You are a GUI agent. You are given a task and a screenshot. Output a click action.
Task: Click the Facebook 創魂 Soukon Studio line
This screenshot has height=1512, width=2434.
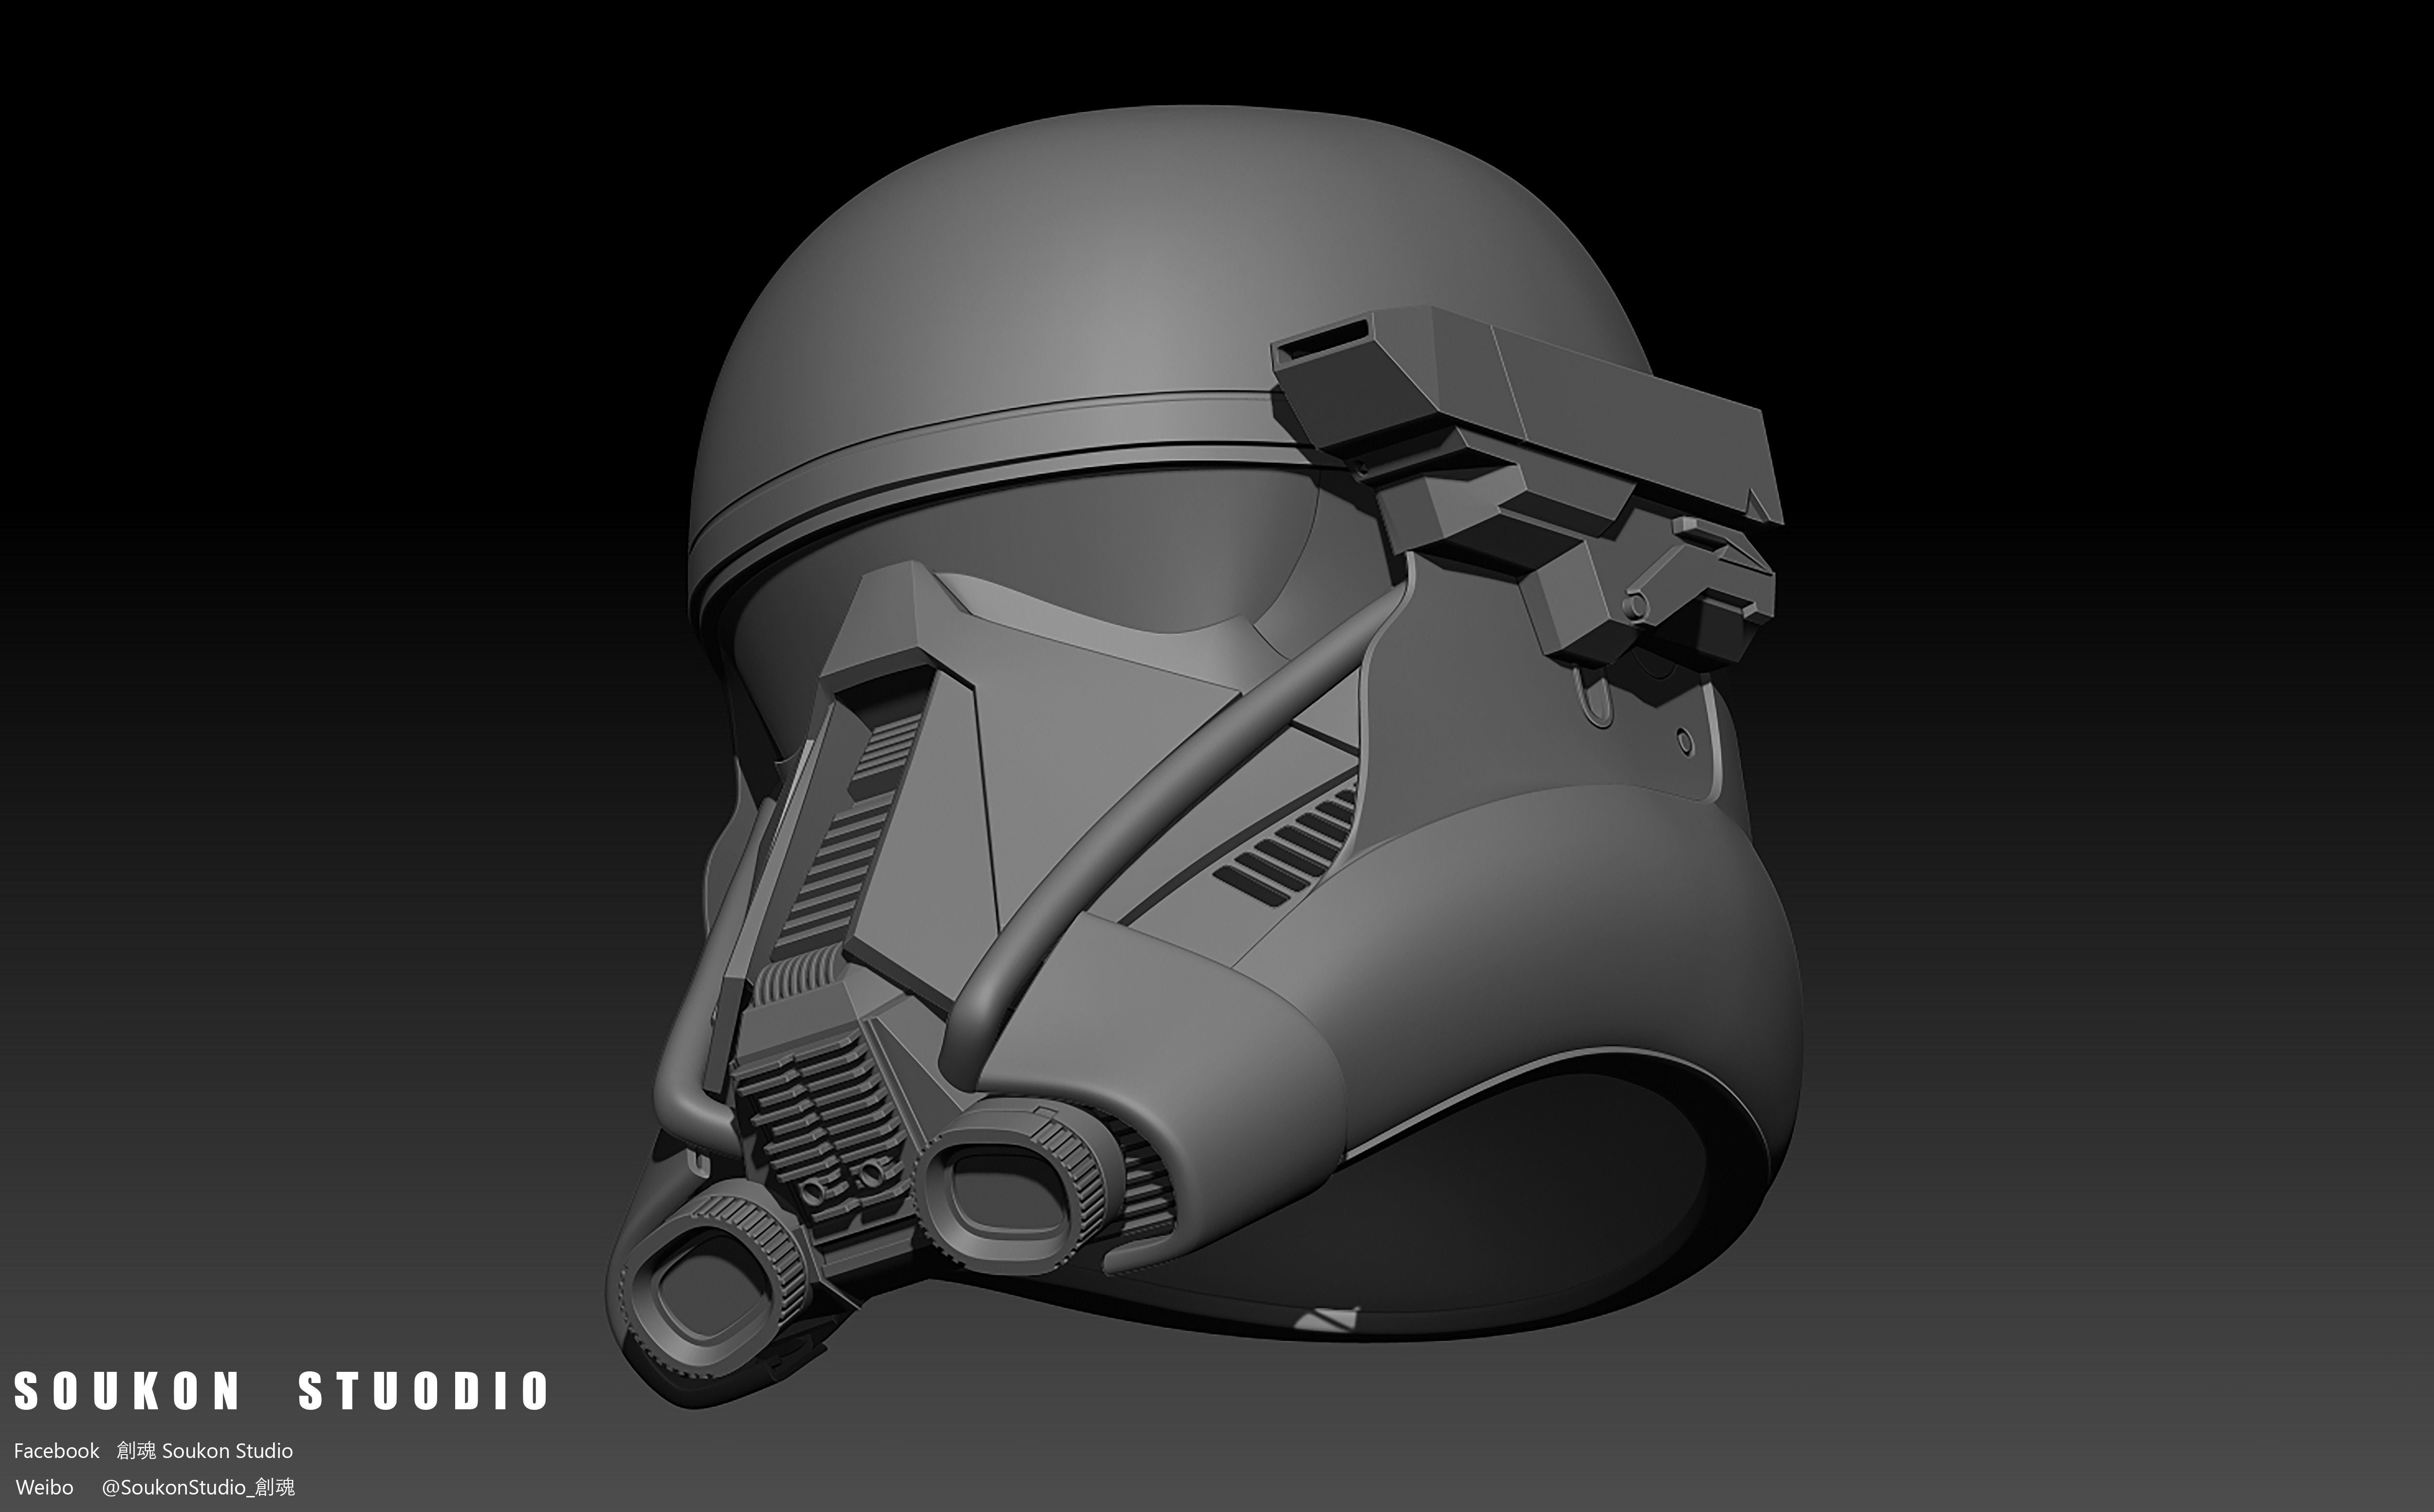coord(153,1450)
